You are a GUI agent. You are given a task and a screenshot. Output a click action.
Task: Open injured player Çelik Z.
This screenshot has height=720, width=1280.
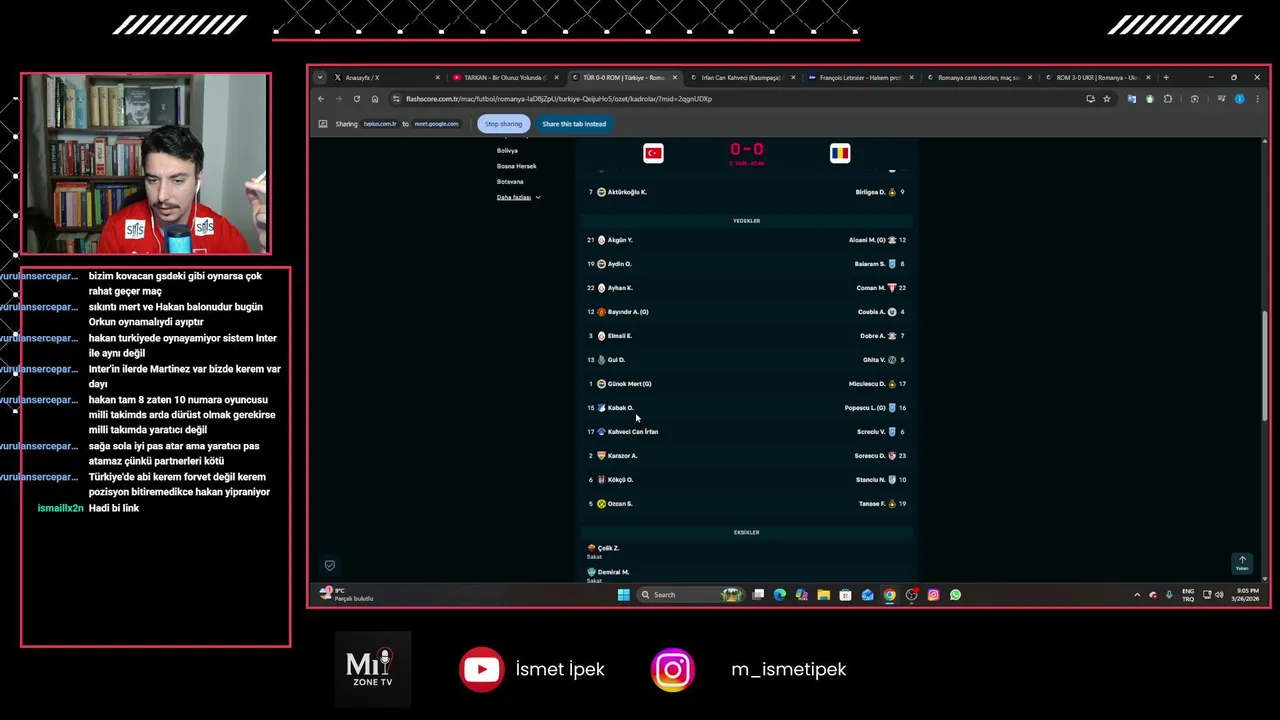coord(608,548)
